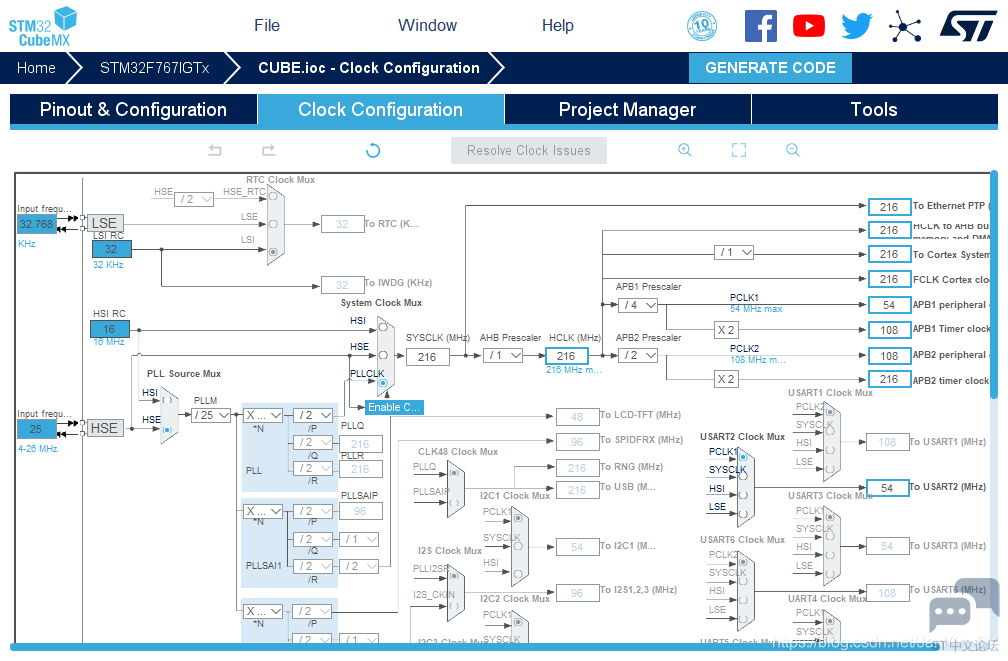This screenshot has width=1008, height=661.
Task: Open the File menu
Action: tap(267, 26)
